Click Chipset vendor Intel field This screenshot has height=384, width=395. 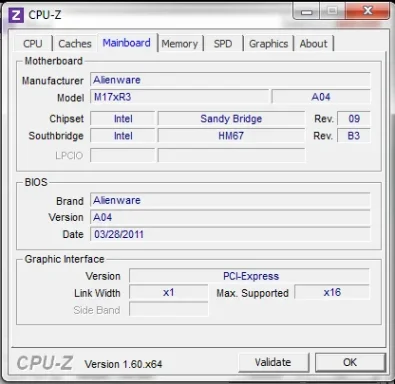[123, 119]
